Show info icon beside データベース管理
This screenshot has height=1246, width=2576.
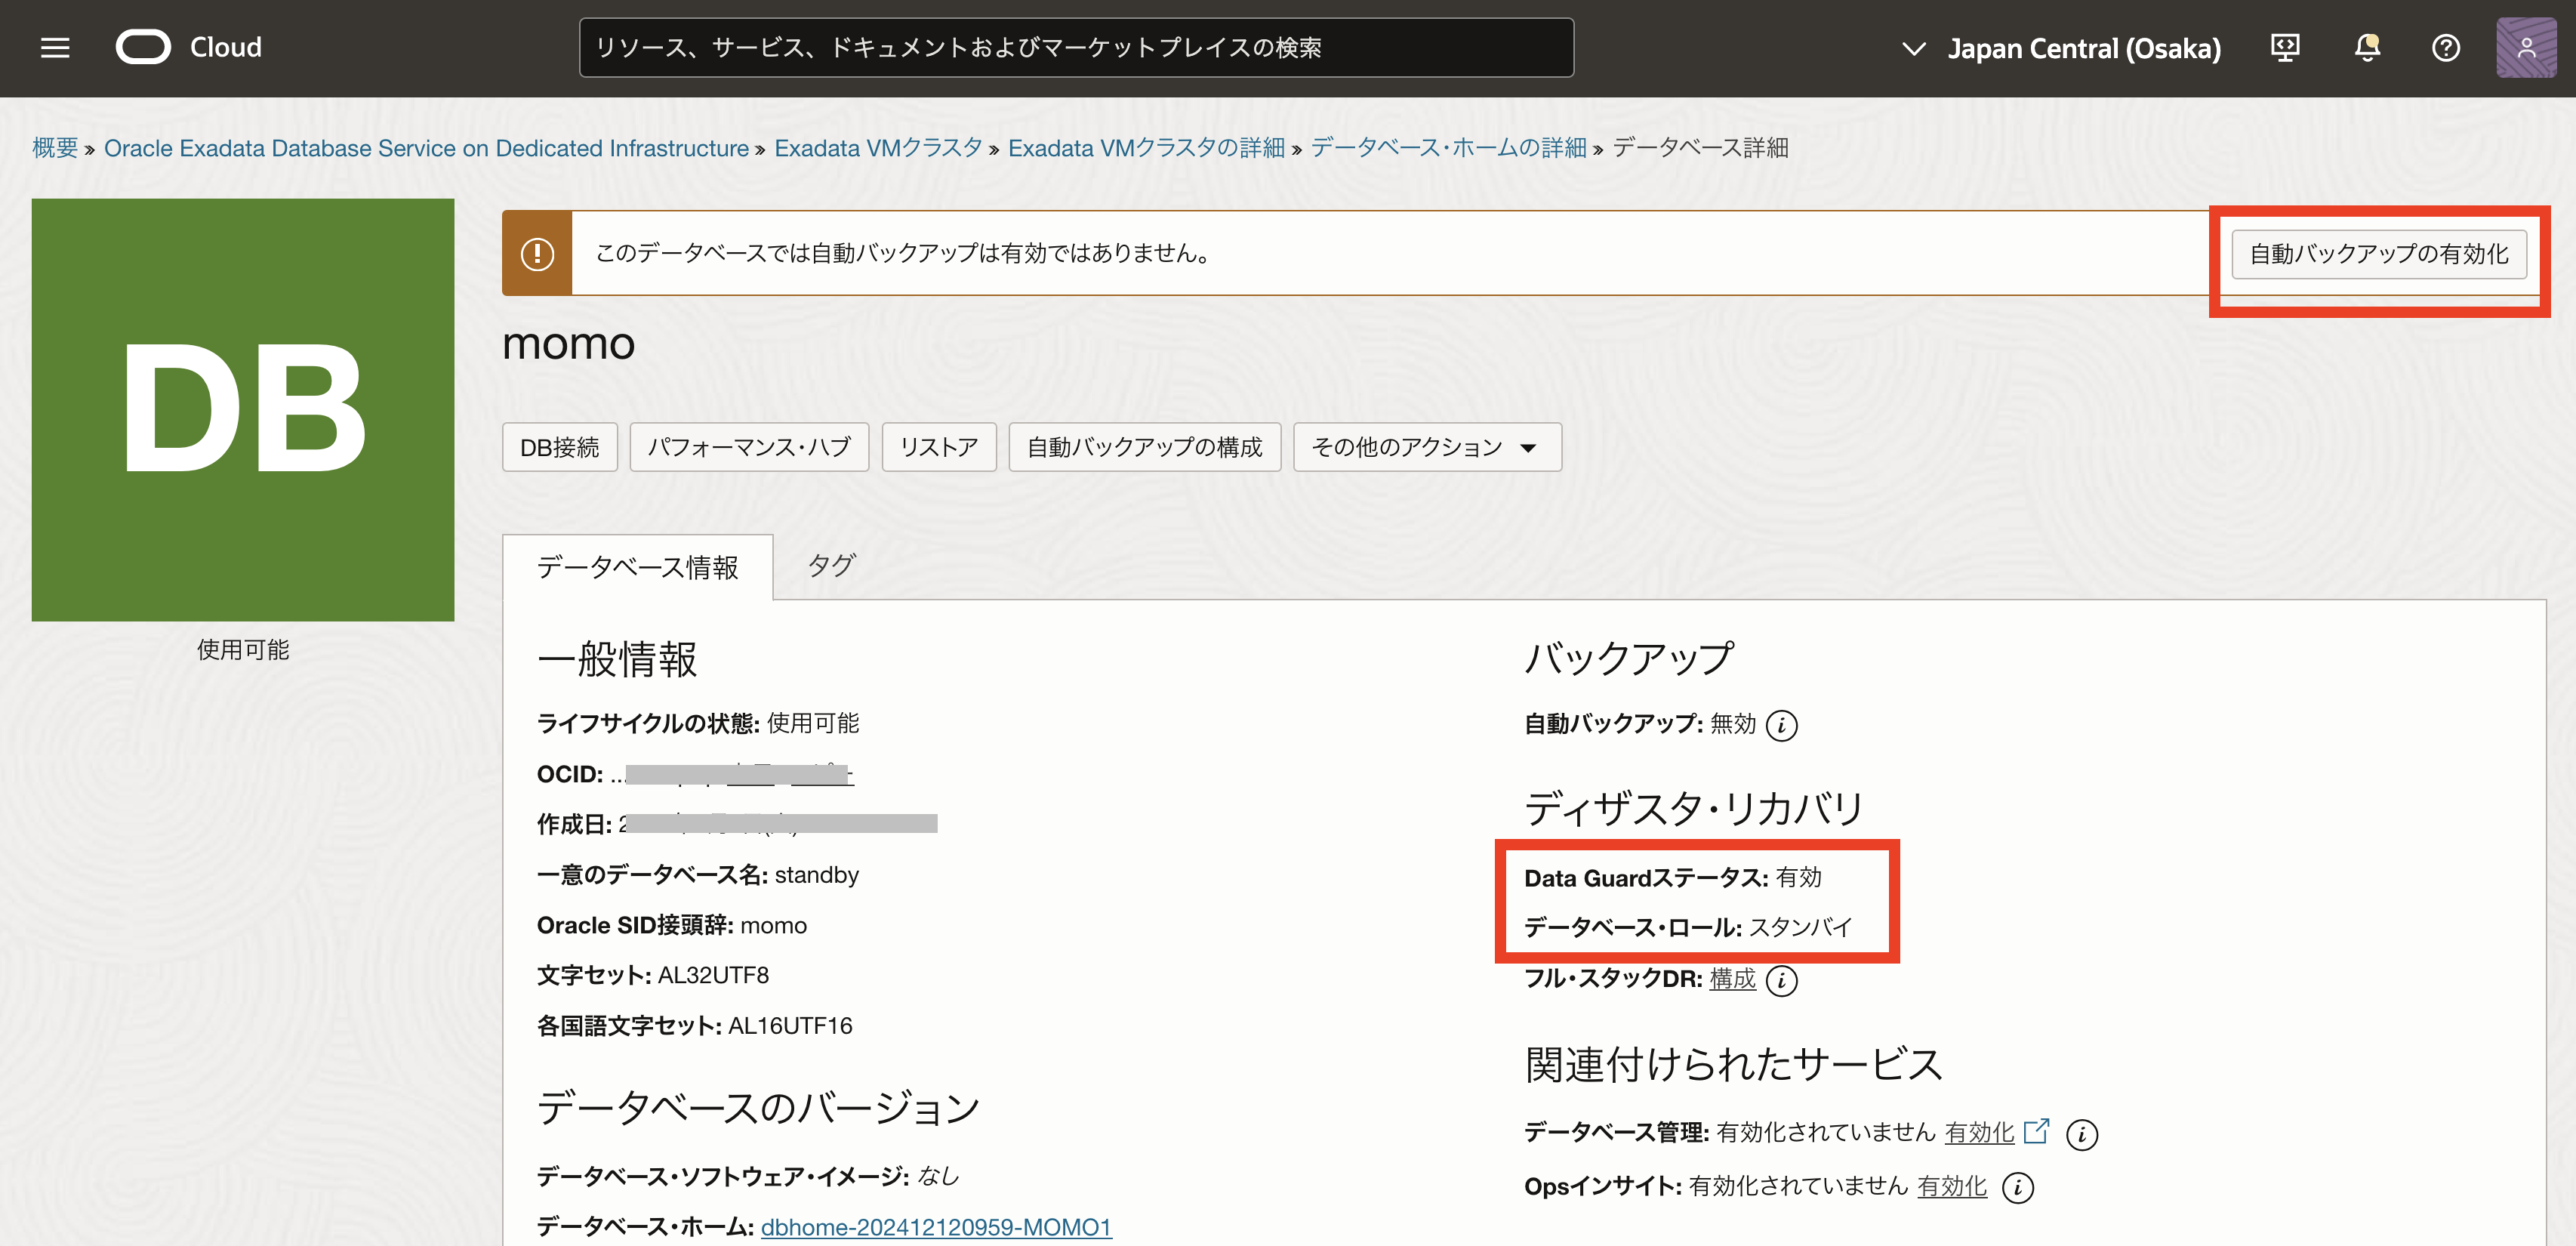tap(2081, 1134)
